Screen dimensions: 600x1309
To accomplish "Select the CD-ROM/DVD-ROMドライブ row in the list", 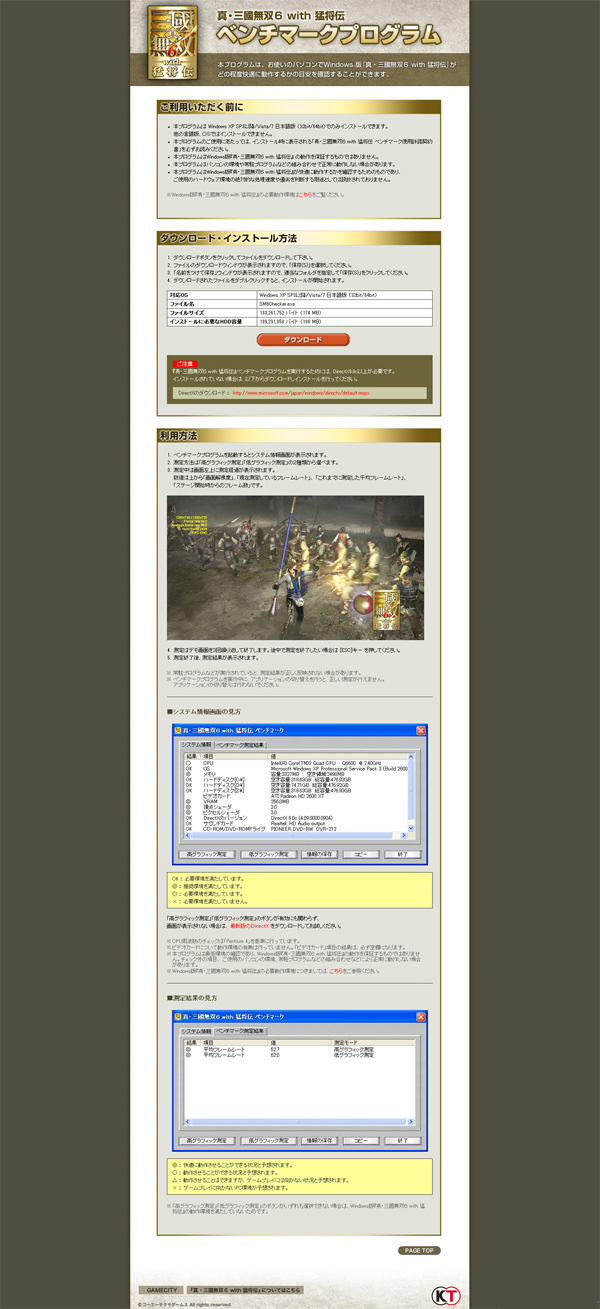I will tap(296, 829).
